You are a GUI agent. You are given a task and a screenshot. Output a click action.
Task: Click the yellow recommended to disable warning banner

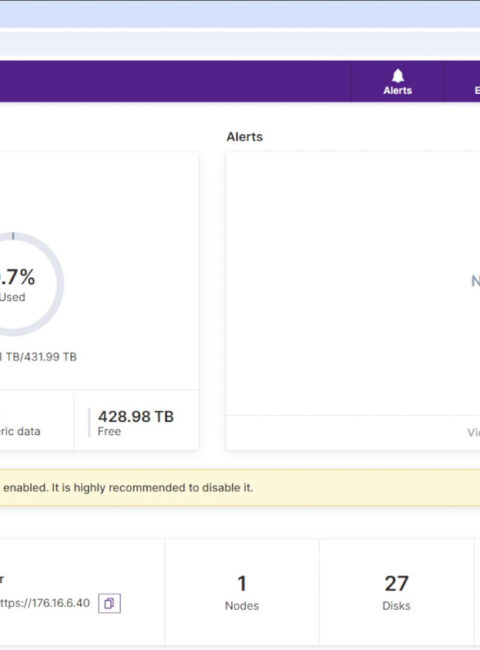pyautogui.click(x=240, y=488)
